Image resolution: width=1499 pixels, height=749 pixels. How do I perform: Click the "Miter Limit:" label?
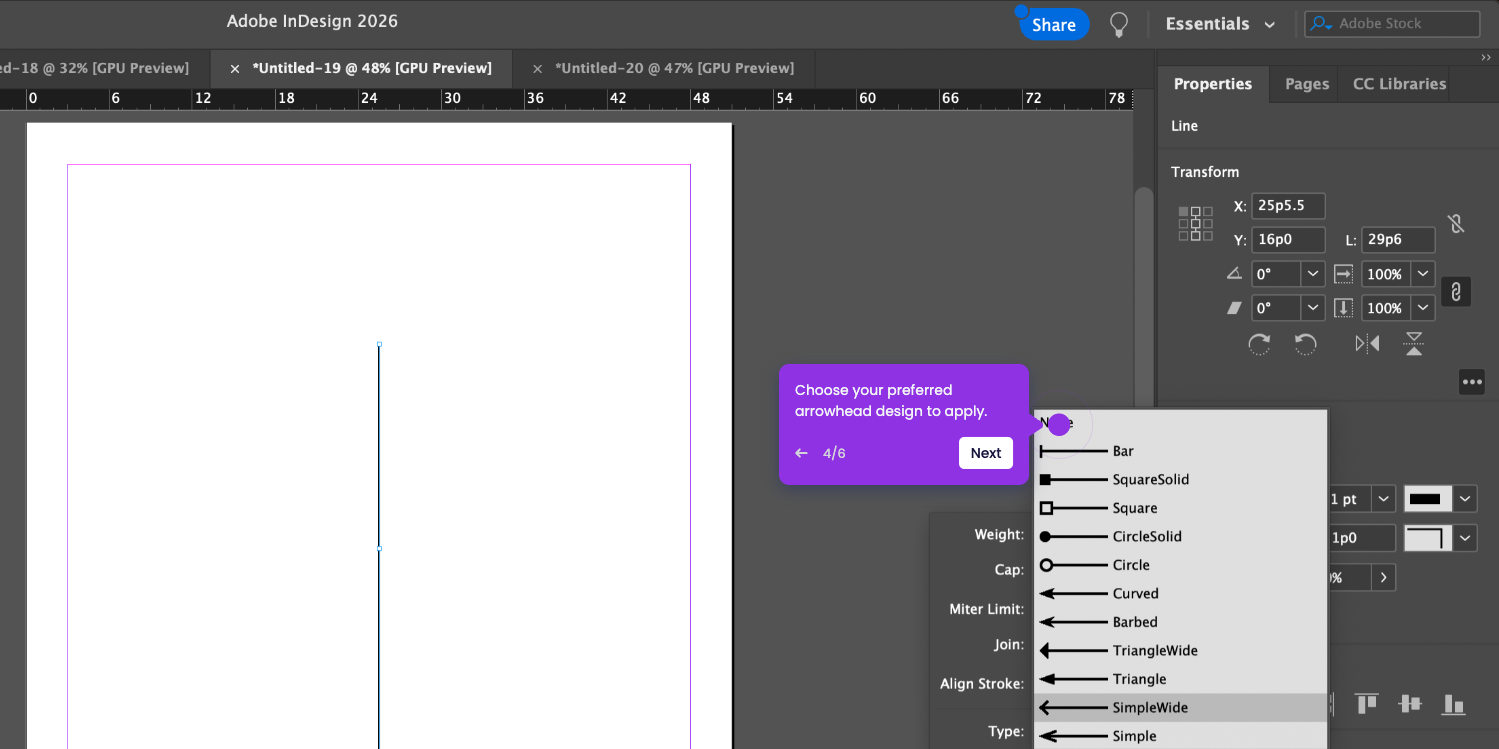tap(986, 609)
